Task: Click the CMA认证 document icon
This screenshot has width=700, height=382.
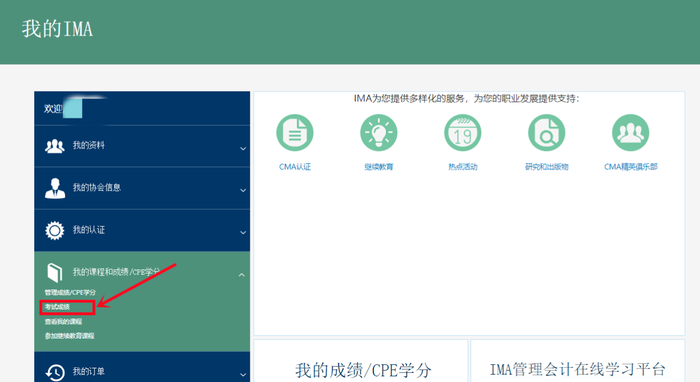Action: click(295, 133)
